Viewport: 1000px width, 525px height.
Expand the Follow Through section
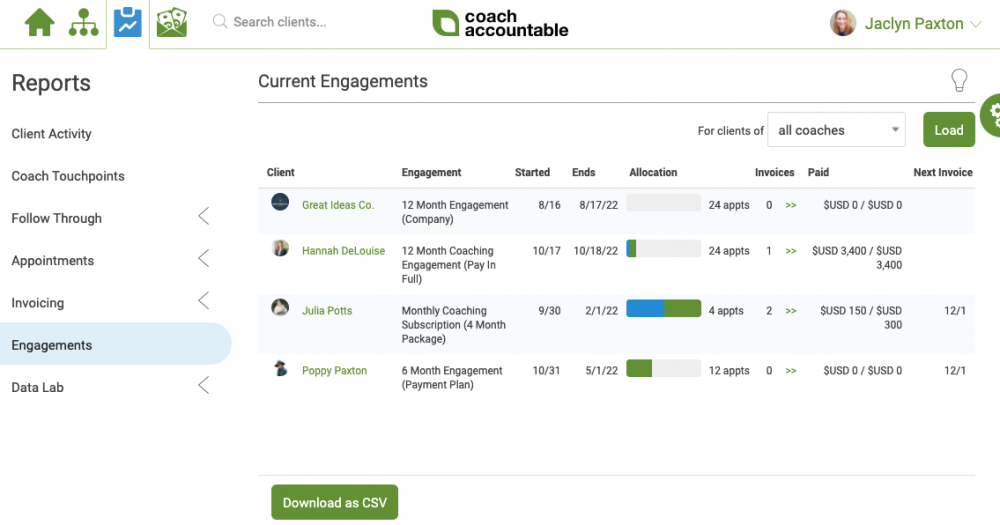(x=203, y=216)
